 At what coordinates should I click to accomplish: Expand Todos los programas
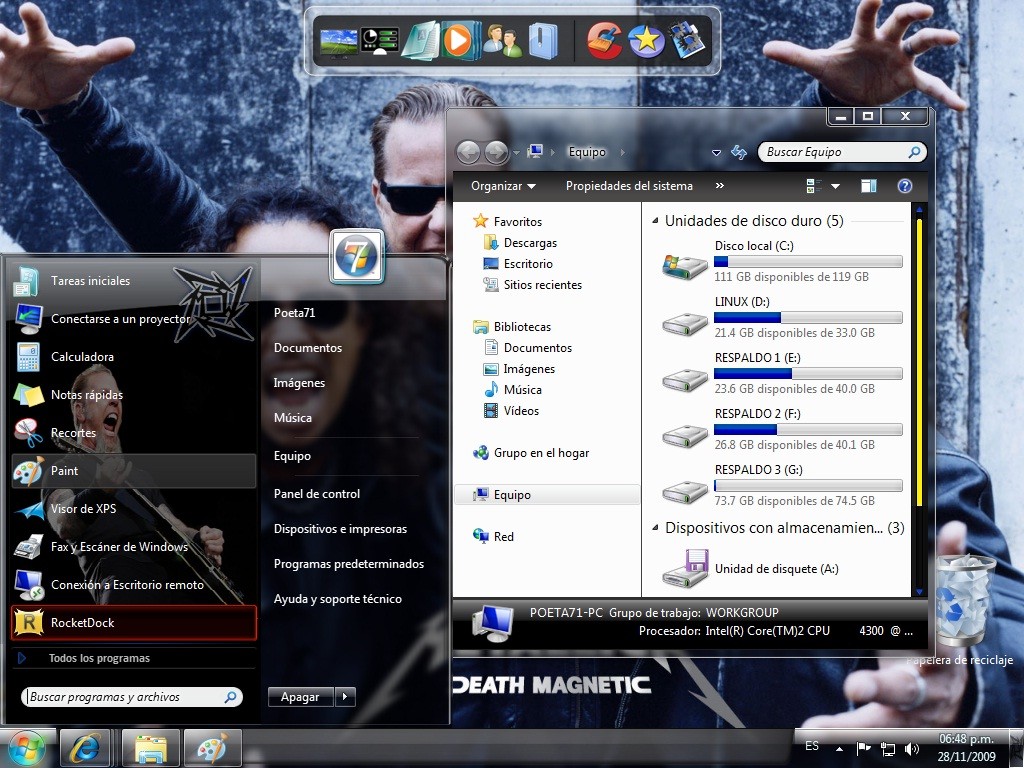134,658
